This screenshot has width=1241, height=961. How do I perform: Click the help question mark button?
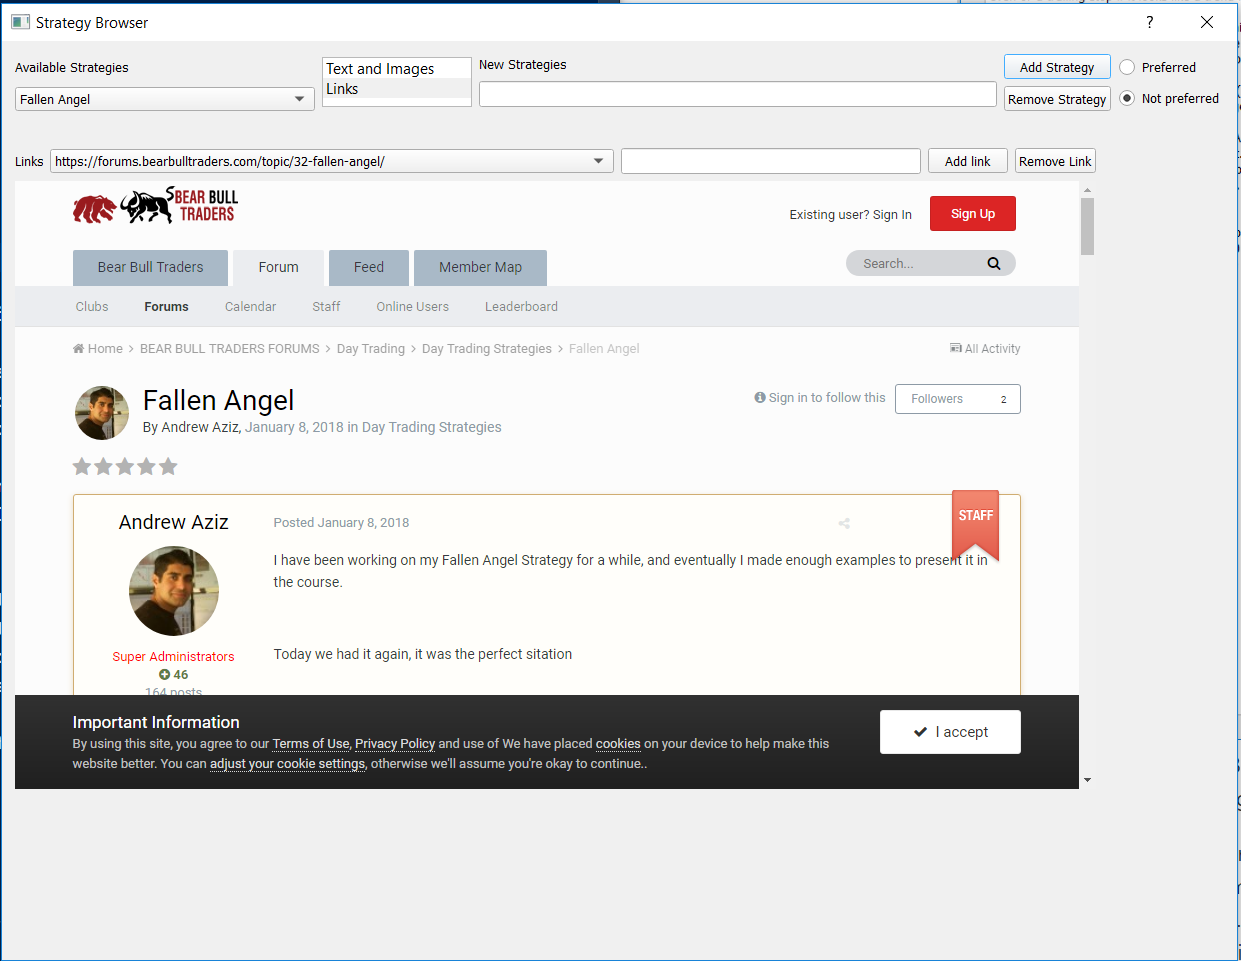(x=1149, y=22)
